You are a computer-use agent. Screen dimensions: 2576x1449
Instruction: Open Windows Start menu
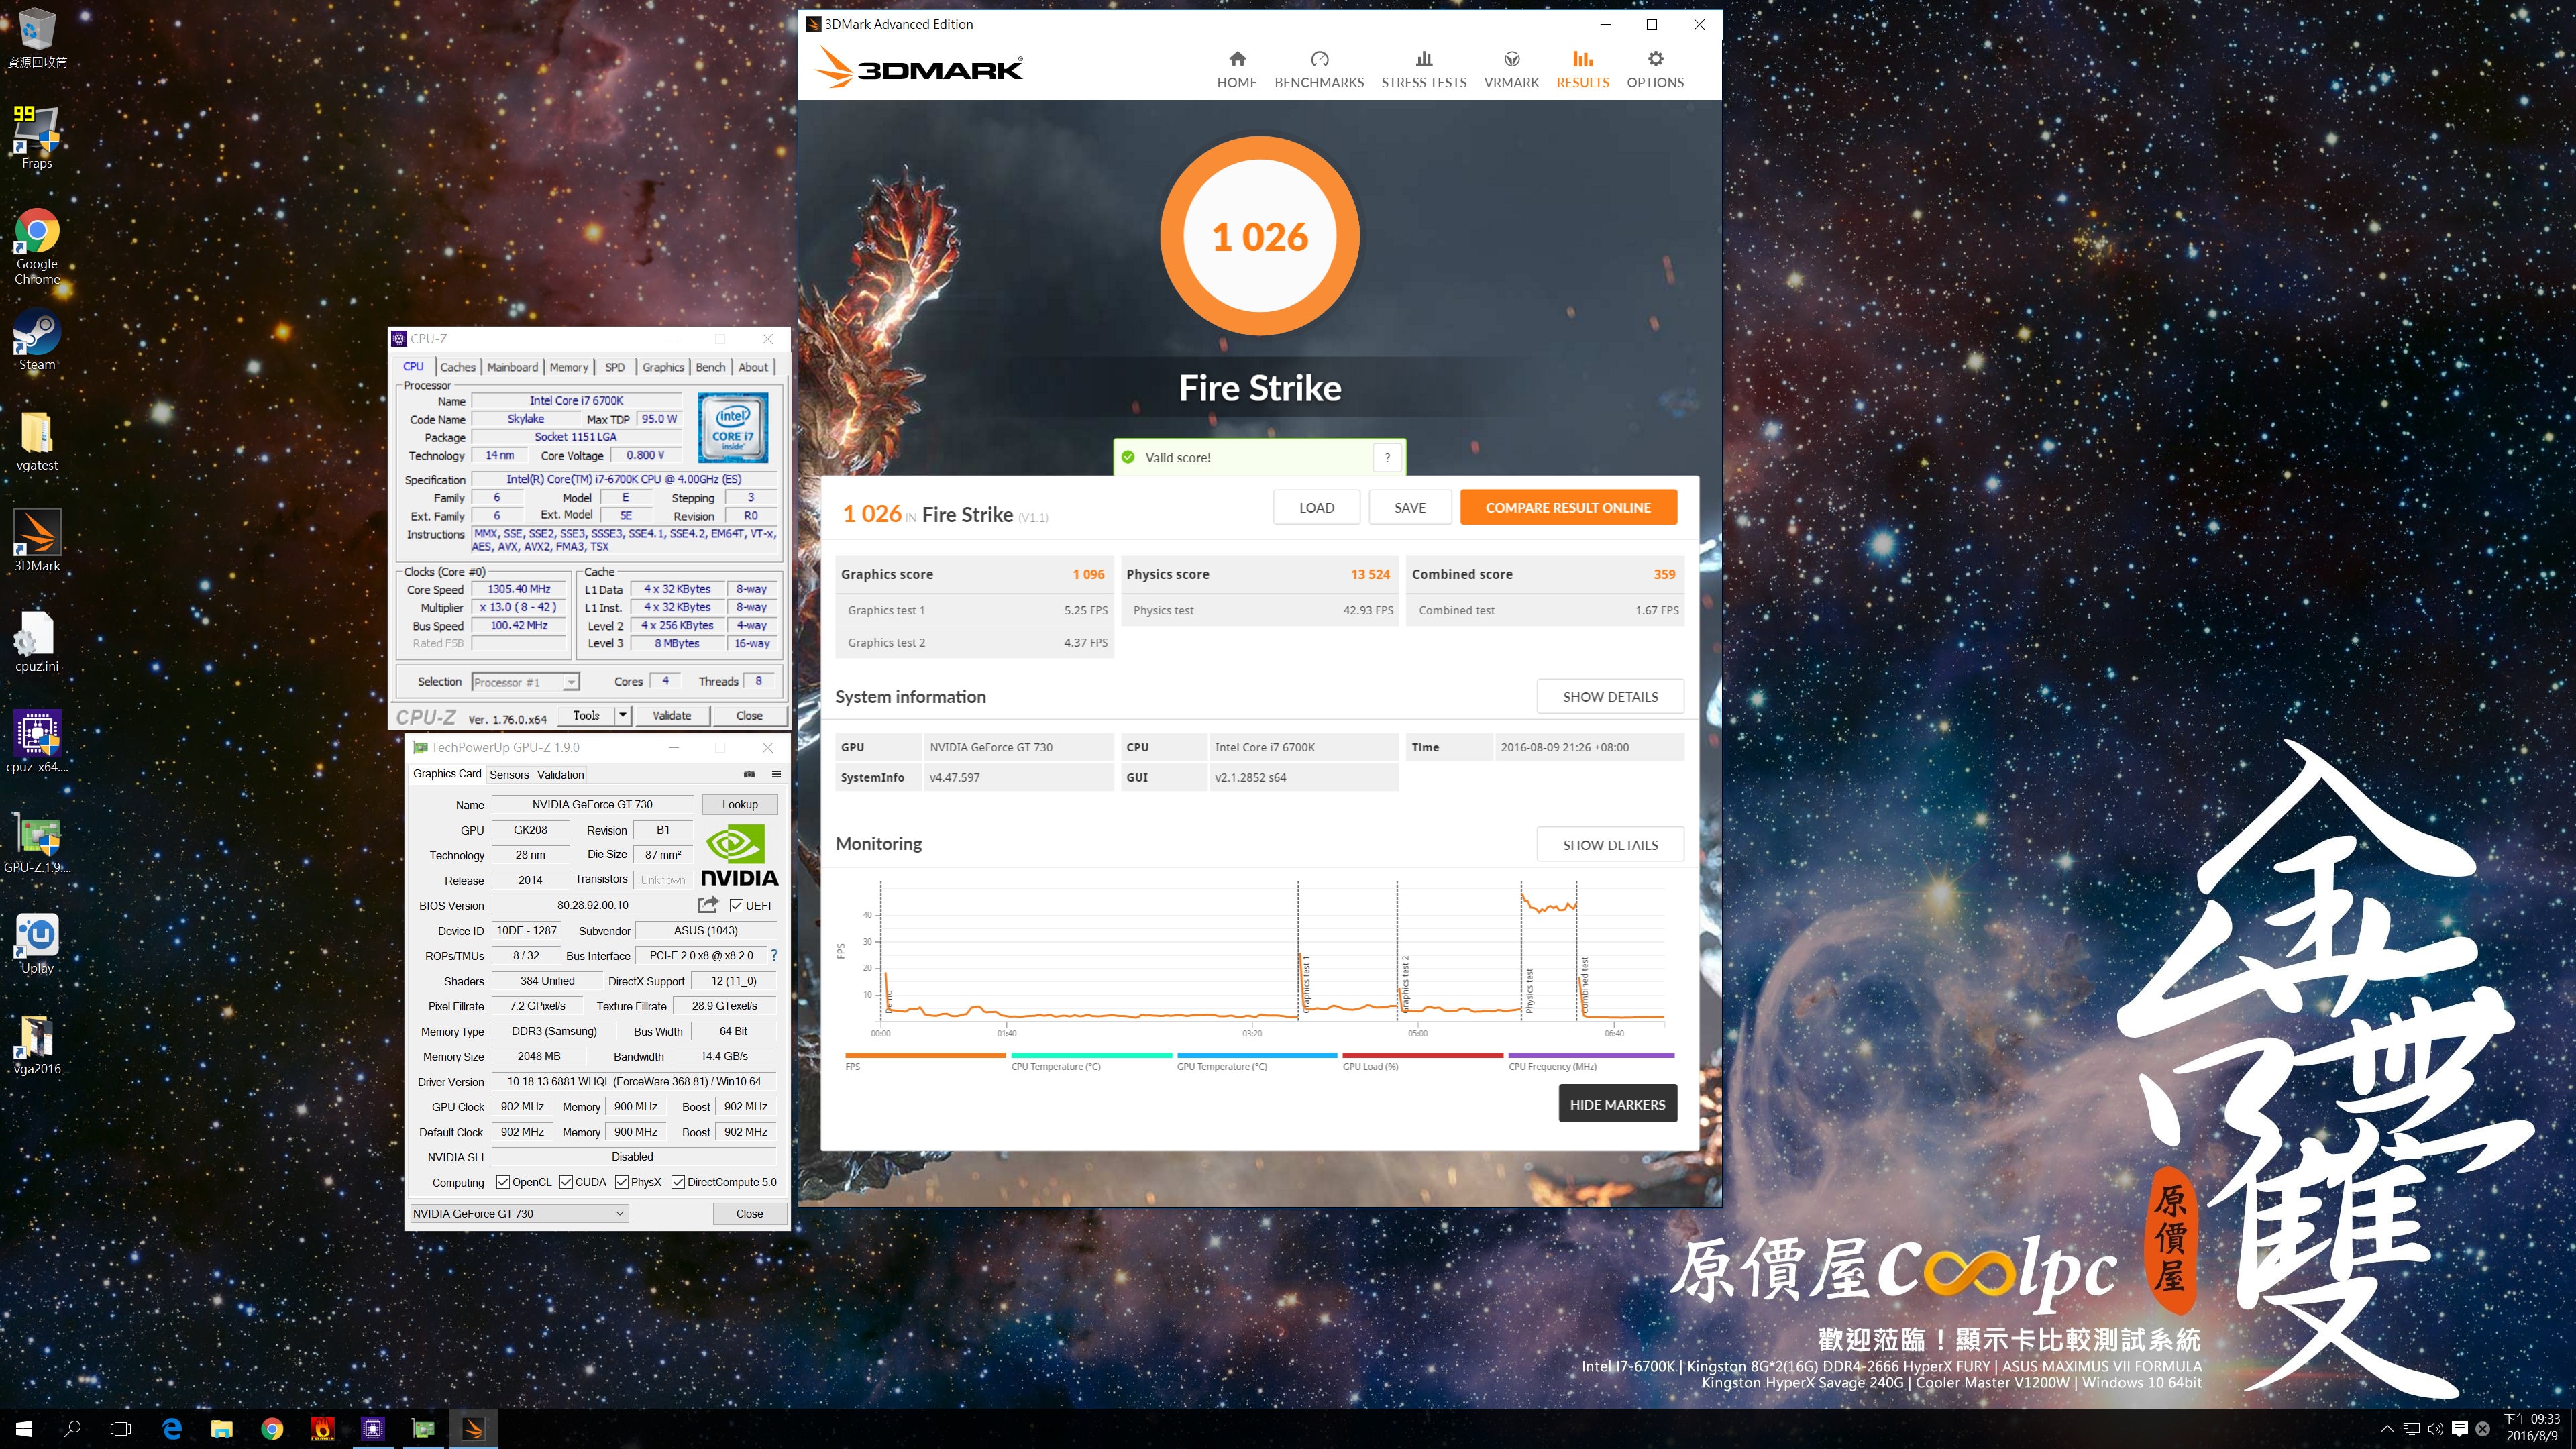tap(24, 1429)
